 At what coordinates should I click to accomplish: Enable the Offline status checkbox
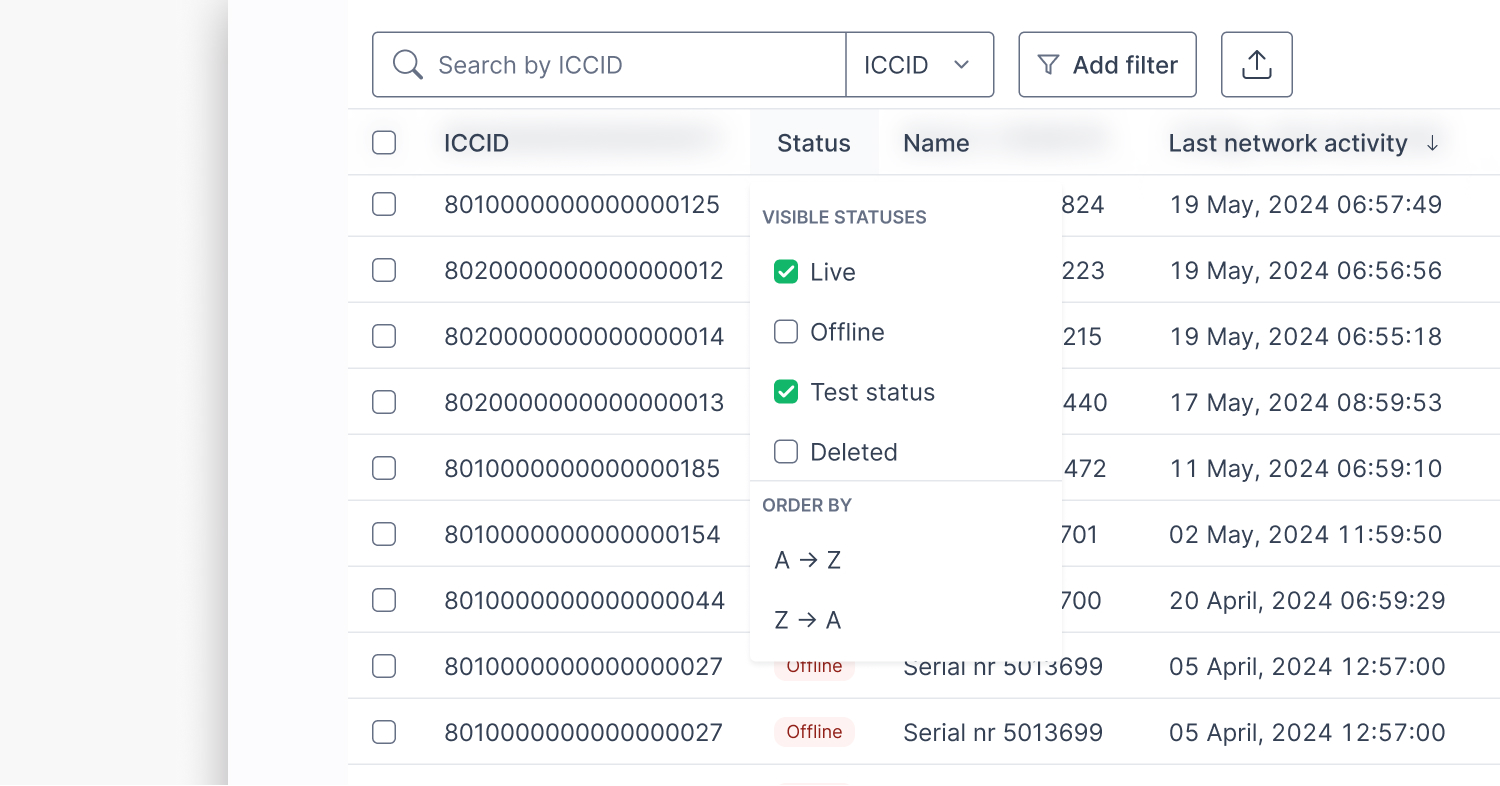tap(786, 331)
